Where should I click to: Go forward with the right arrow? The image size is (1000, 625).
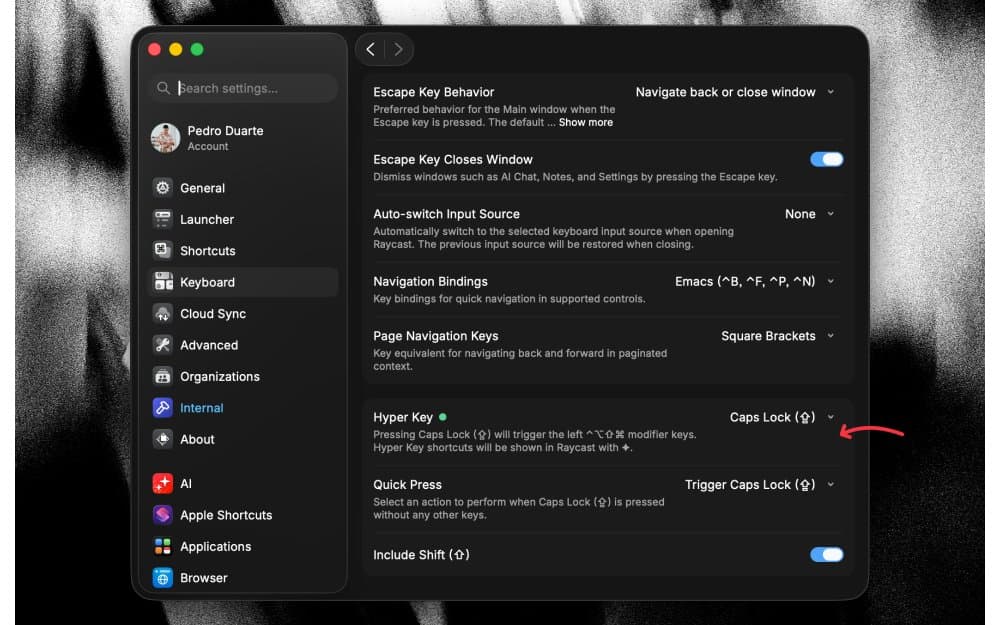pyautogui.click(x=399, y=49)
